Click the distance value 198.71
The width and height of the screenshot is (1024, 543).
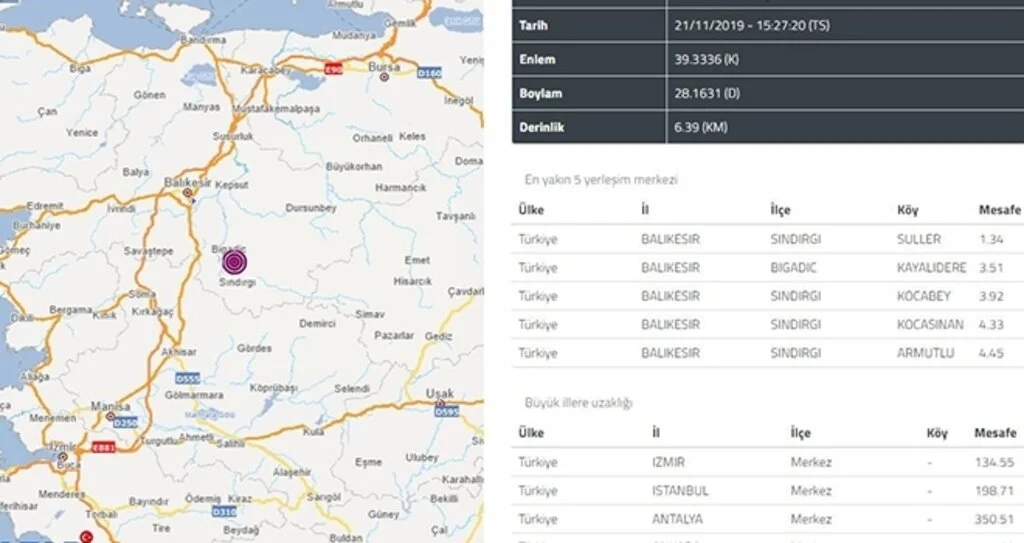995,491
